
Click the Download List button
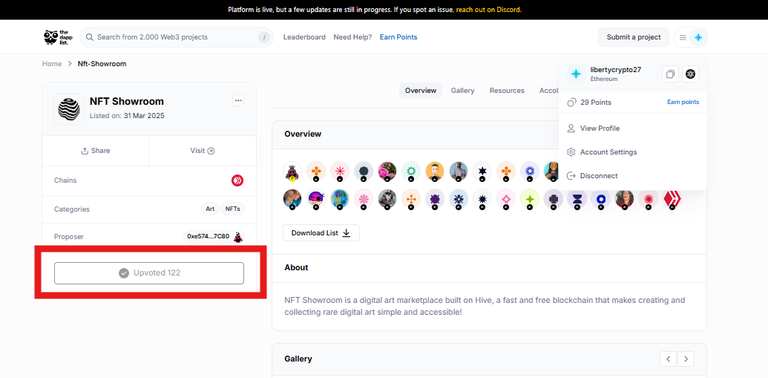point(321,233)
